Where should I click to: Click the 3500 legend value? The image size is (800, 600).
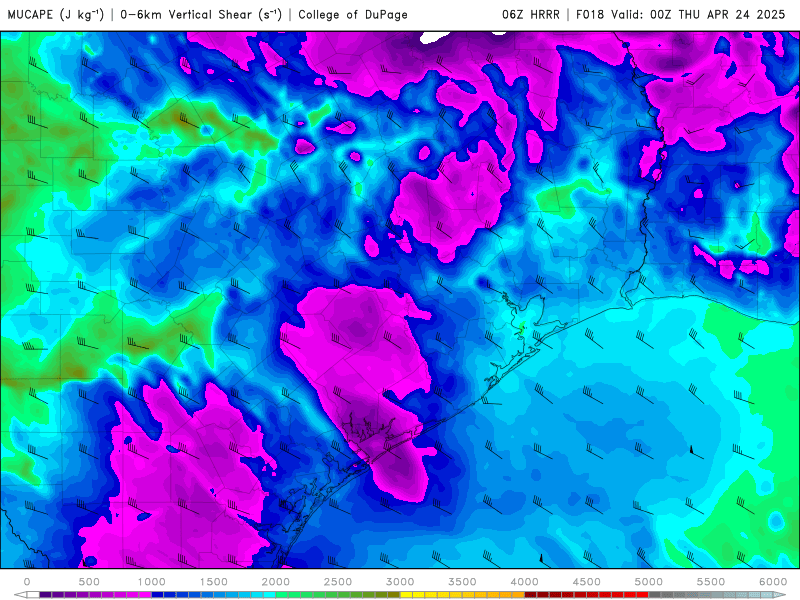click(x=462, y=582)
